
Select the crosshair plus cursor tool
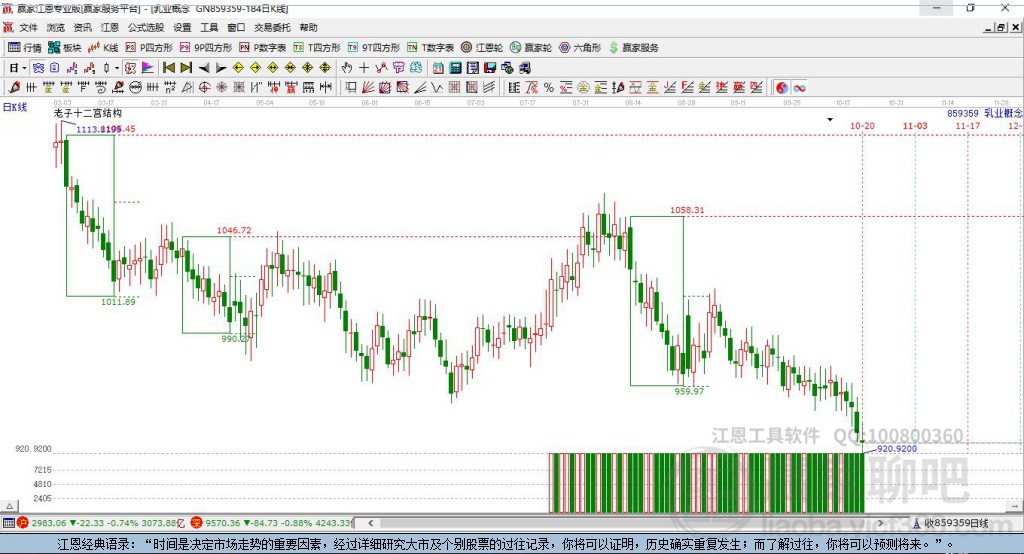click(x=364, y=68)
